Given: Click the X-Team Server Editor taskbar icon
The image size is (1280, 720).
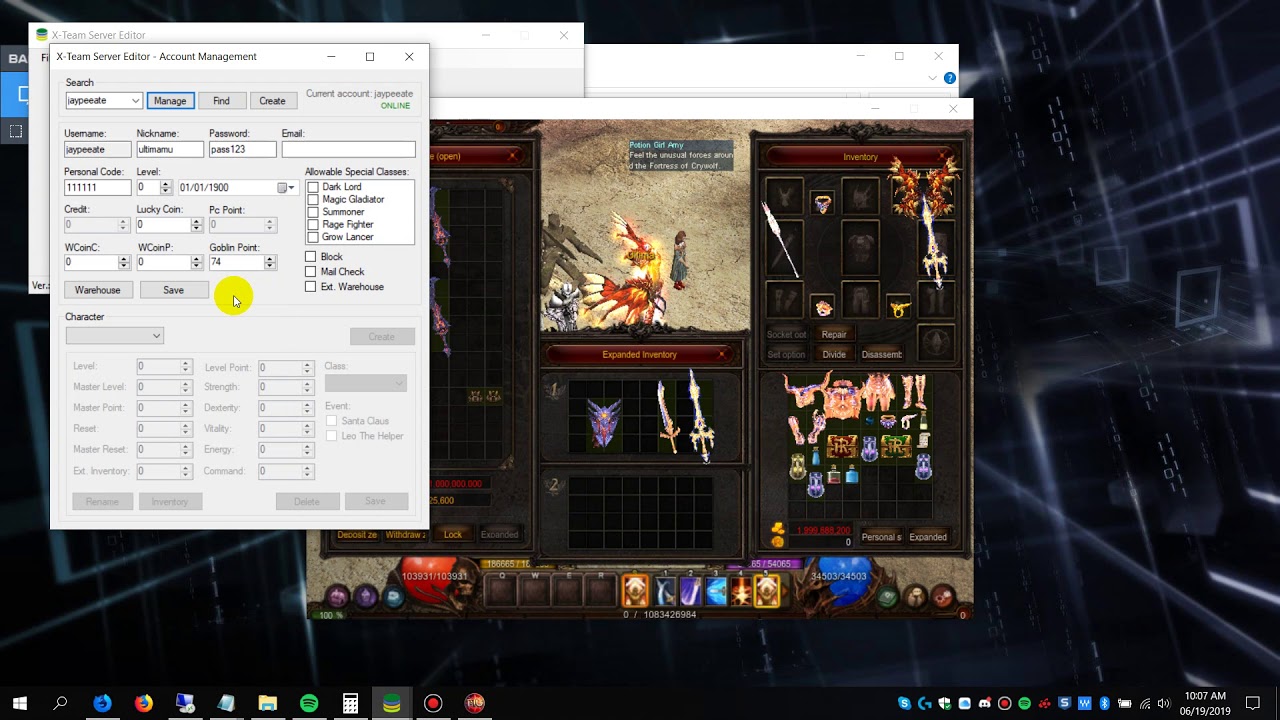Looking at the screenshot, I should coord(391,703).
